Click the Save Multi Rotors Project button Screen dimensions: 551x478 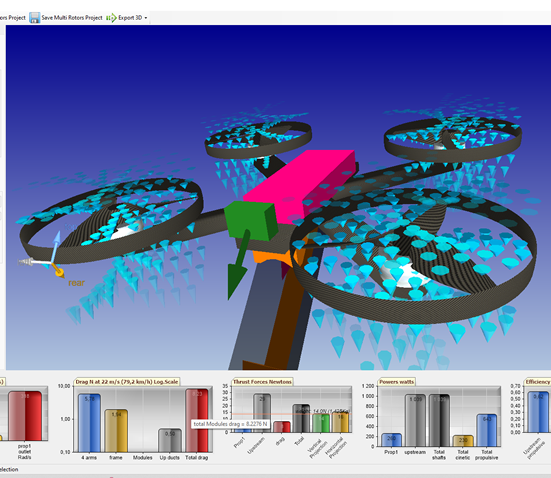66,18
